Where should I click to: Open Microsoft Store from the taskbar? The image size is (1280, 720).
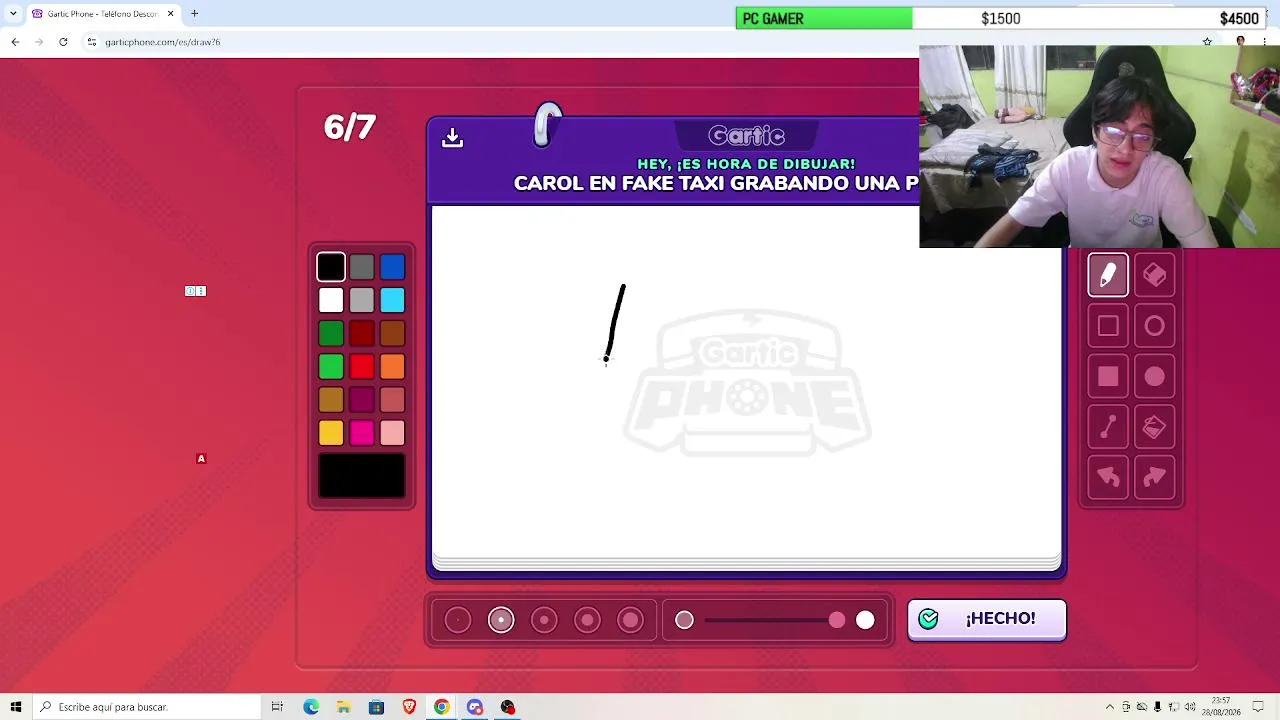[x=376, y=707]
